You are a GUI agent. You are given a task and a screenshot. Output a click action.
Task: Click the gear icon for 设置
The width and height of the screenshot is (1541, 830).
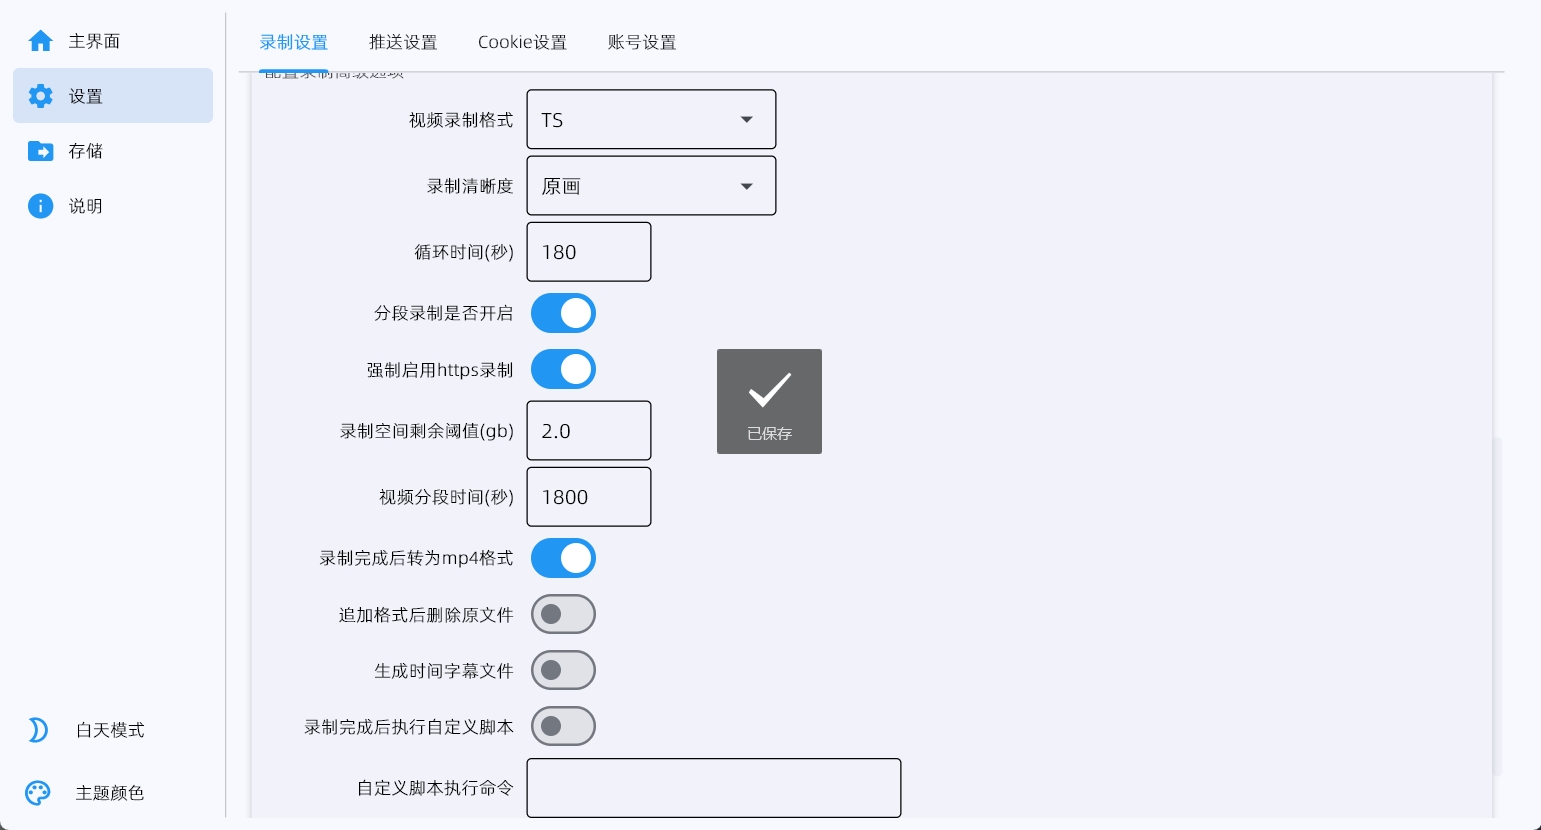pyautogui.click(x=40, y=96)
